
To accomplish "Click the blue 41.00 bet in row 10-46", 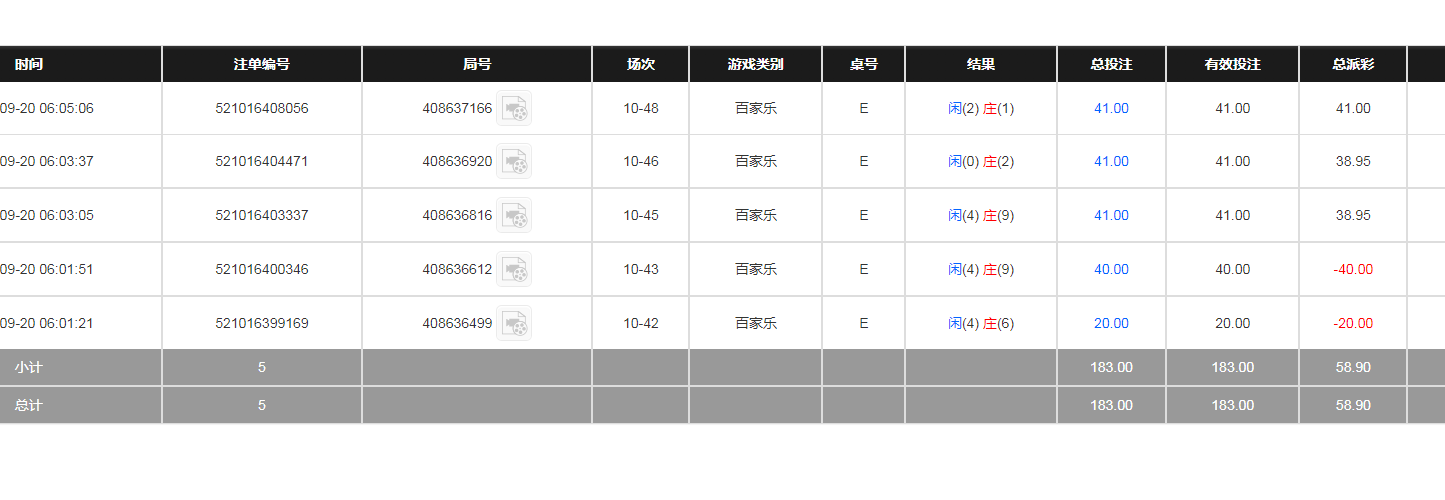I will (1111, 161).
